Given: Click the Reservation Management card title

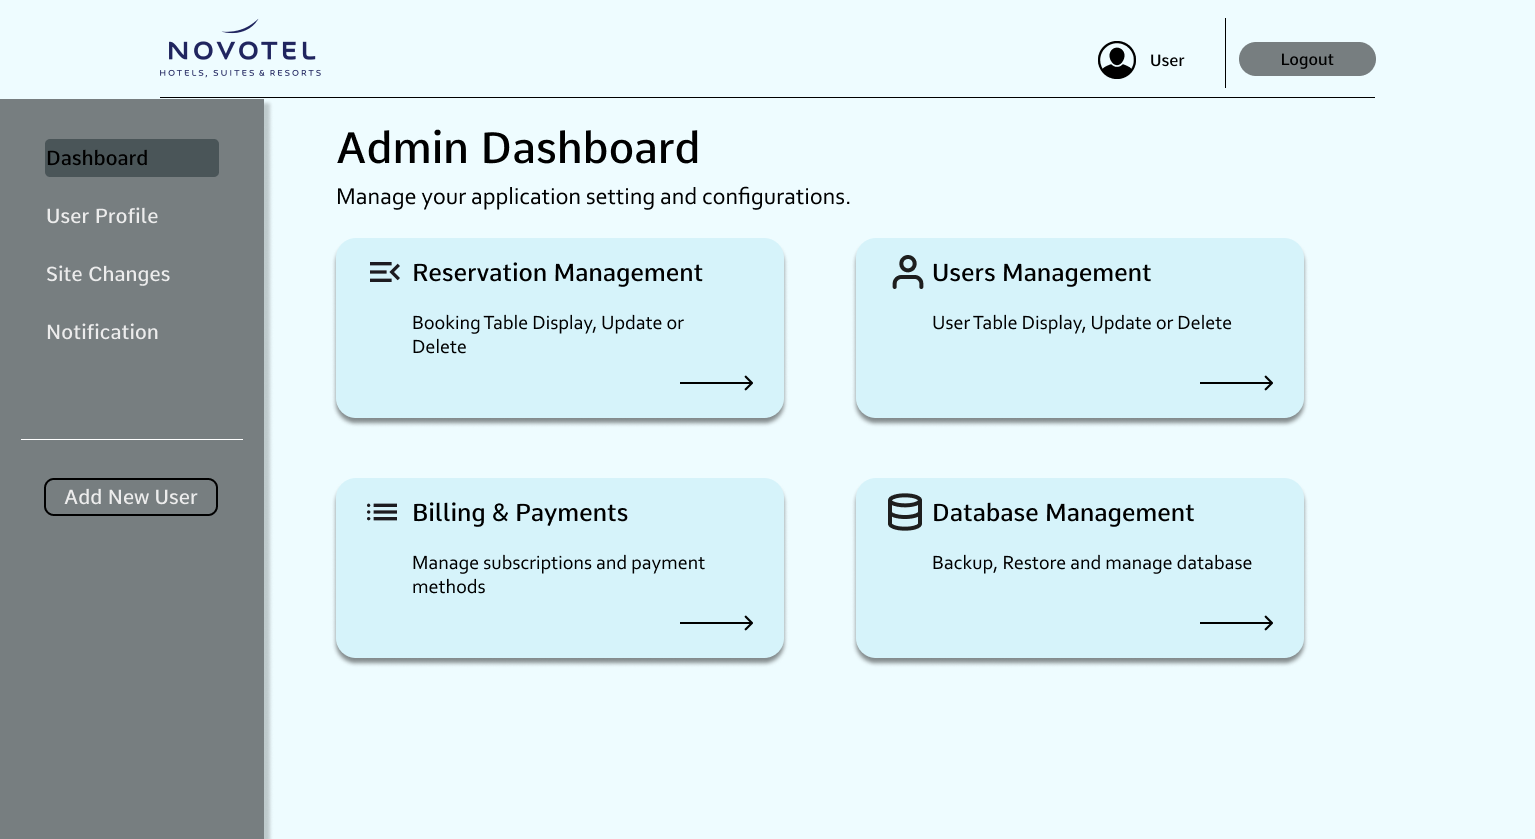Looking at the screenshot, I should tap(557, 273).
